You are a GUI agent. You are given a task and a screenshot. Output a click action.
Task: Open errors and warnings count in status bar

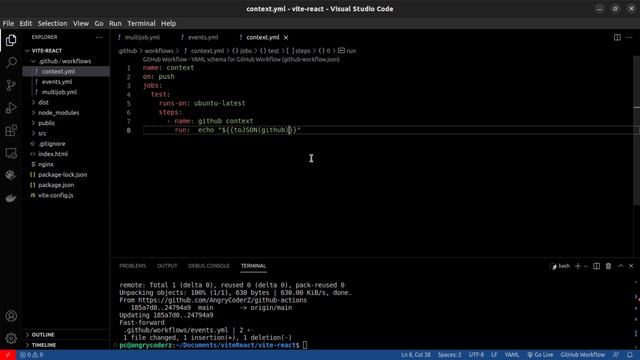click(x=31, y=355)
